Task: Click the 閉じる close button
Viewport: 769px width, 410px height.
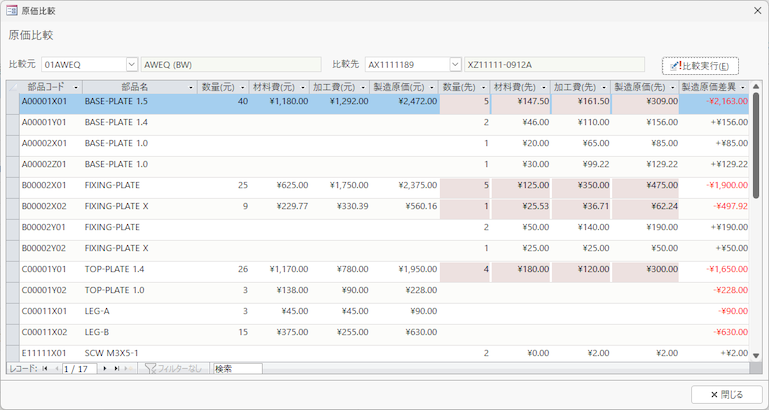Action: point(726,394)
